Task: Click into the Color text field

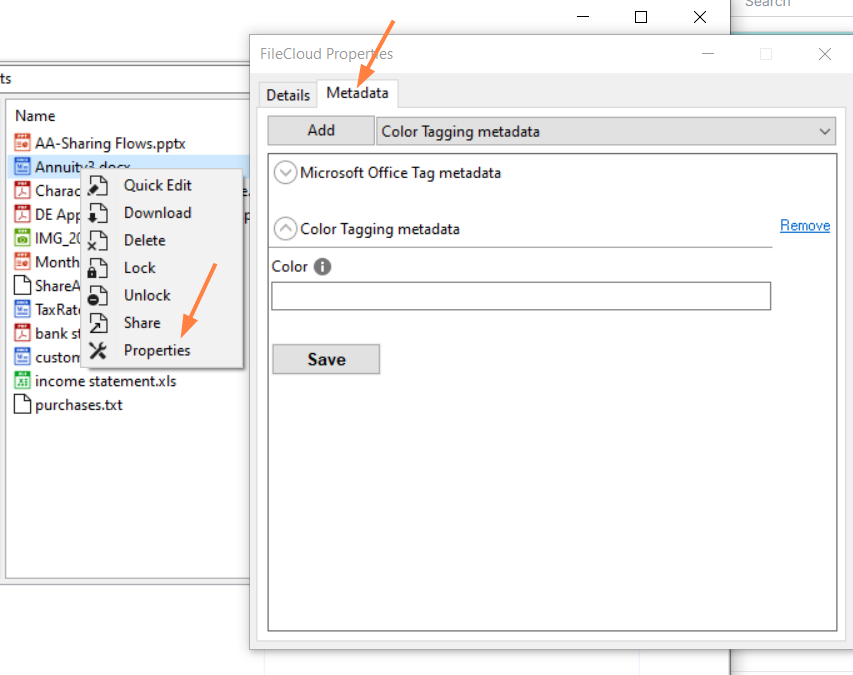Action: coord(521,296)
